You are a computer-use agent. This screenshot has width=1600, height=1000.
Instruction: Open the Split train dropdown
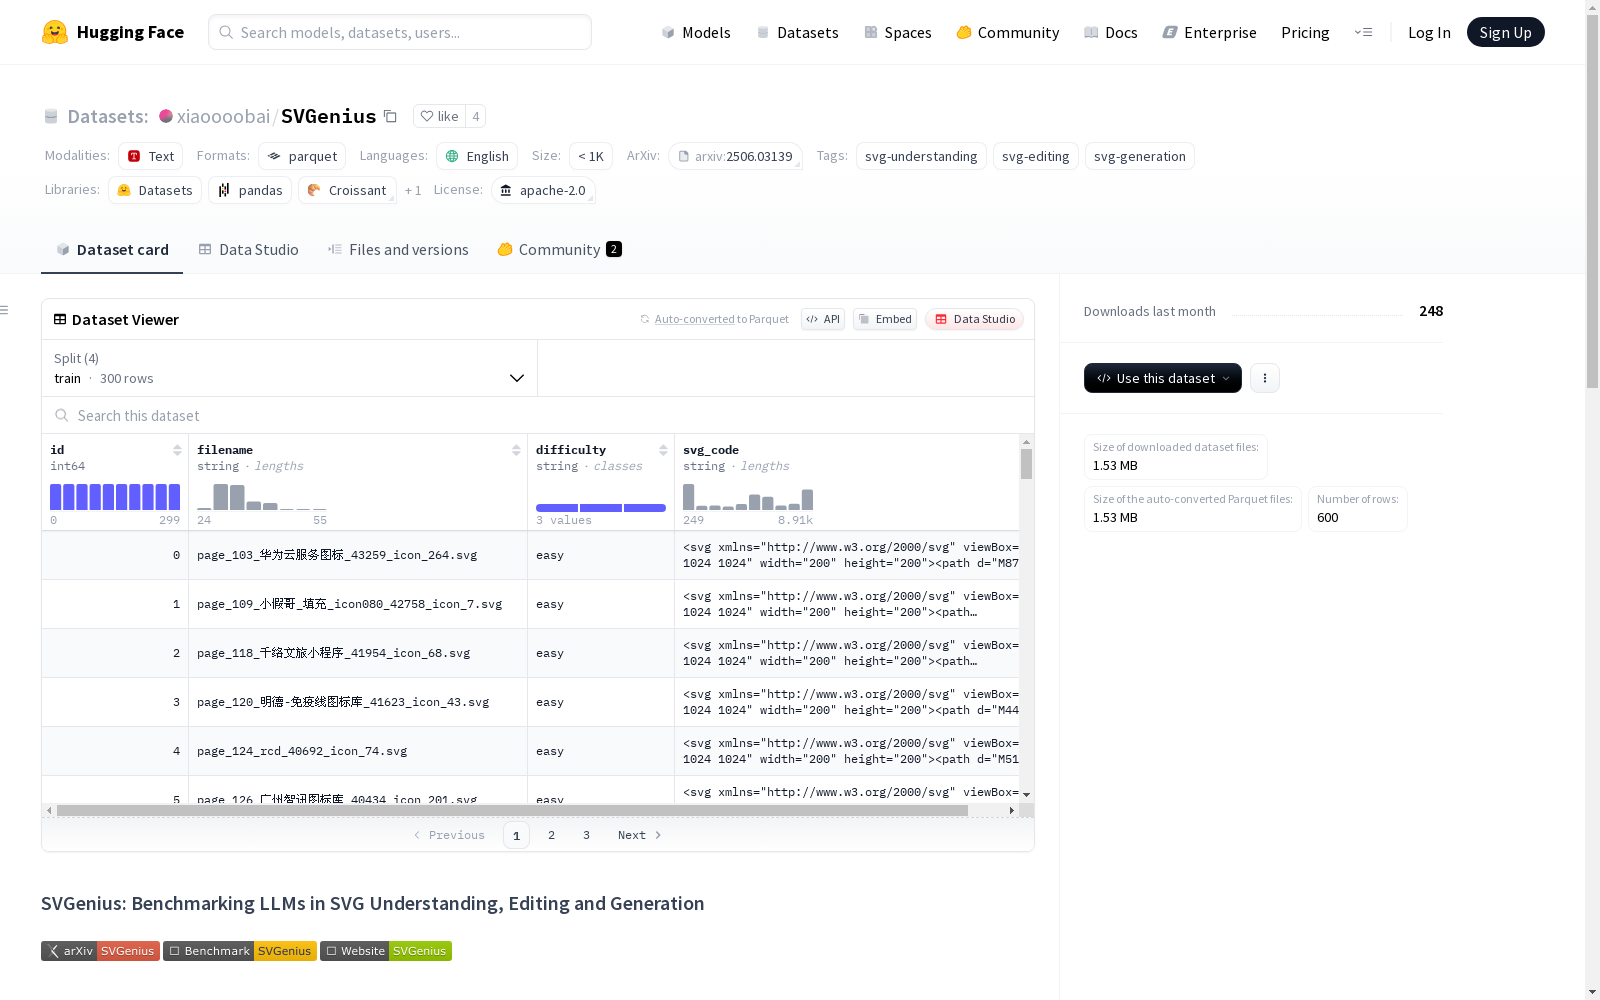pyautogui.click(x=289, y=368)
